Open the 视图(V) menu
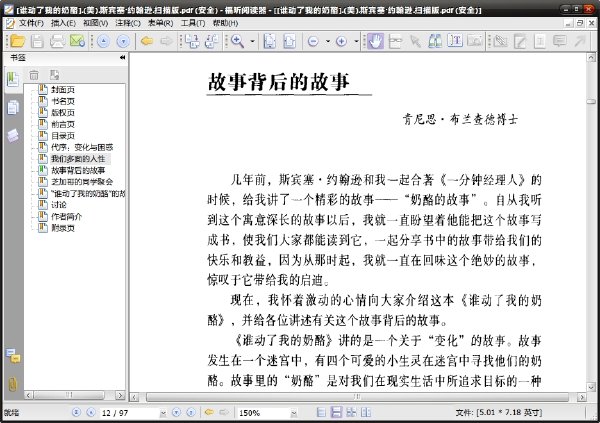 coord(95,23)
